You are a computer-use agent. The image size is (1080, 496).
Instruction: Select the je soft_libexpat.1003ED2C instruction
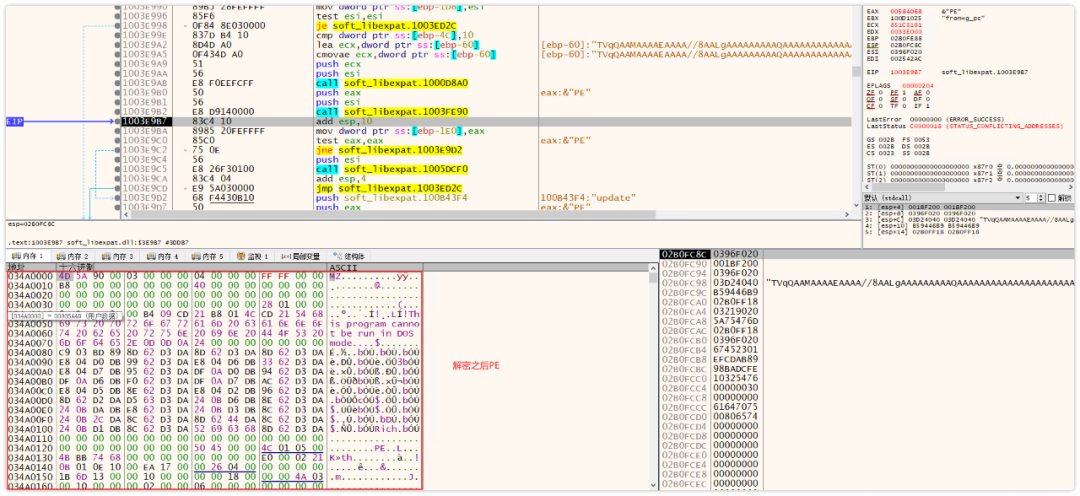click(386, 25)
